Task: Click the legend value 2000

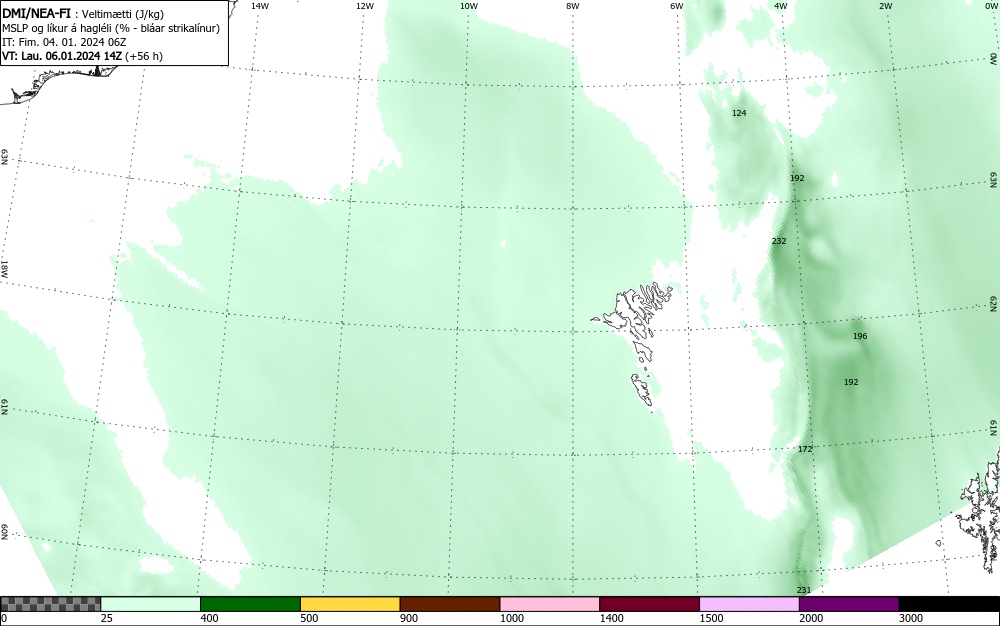Action: point(811,618)
